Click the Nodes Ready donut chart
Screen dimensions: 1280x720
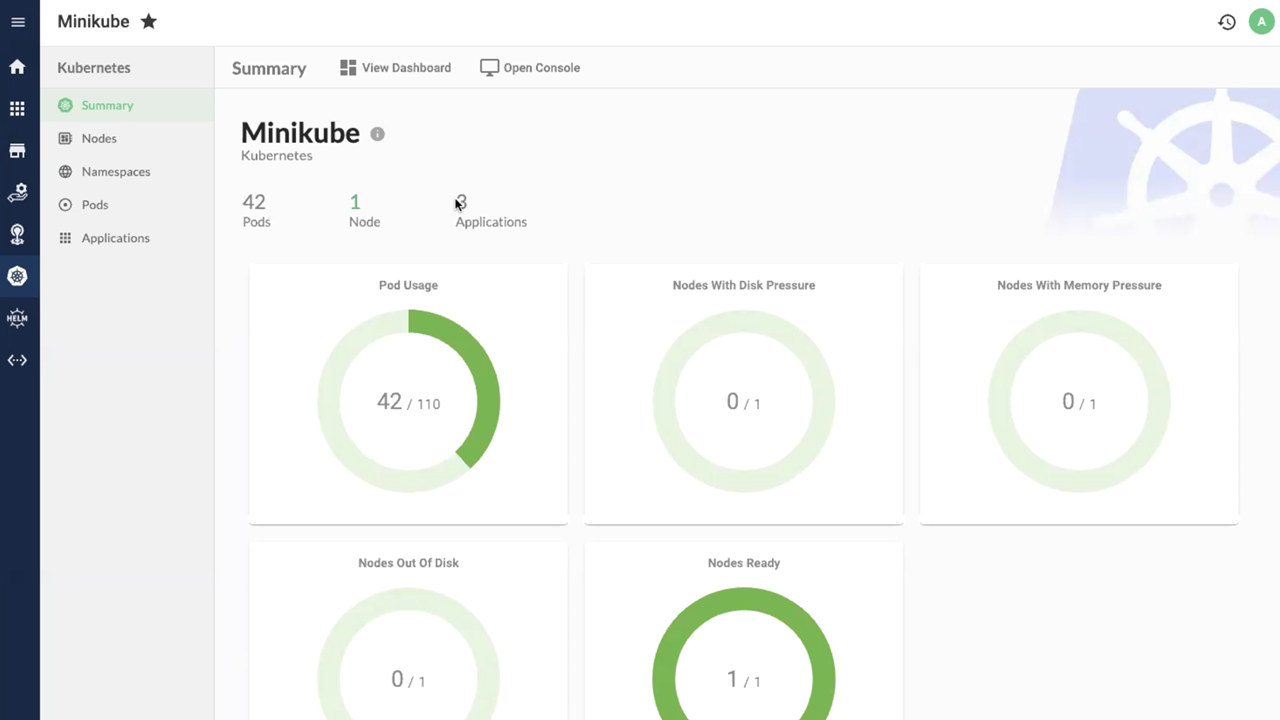click(744, 654)
